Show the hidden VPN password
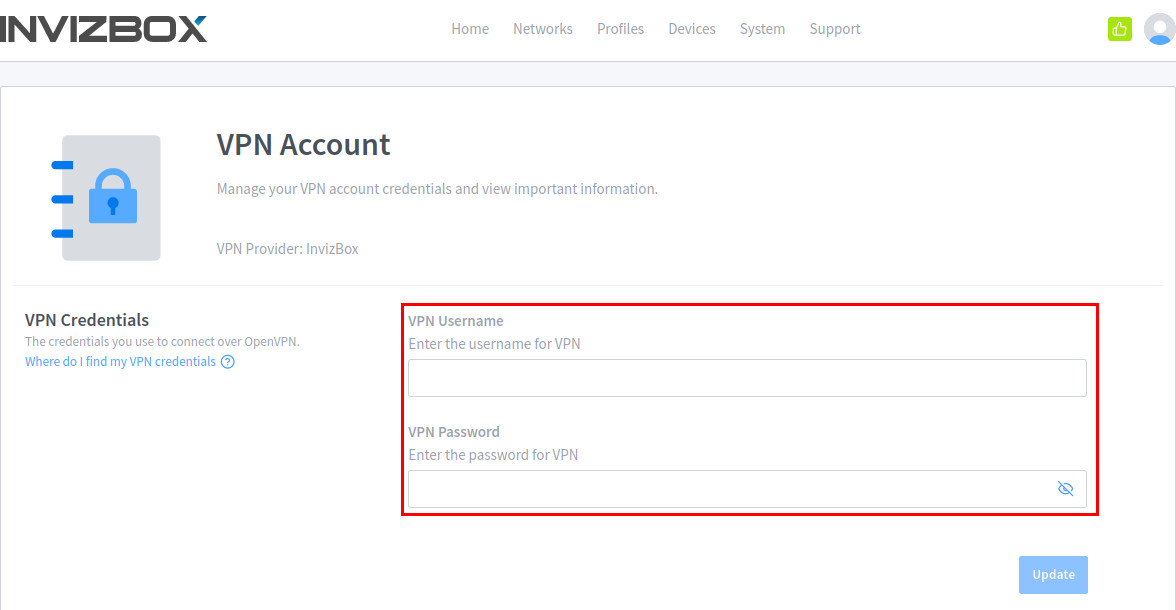This screenshot has height=610, width=1176. (1065, 489)
